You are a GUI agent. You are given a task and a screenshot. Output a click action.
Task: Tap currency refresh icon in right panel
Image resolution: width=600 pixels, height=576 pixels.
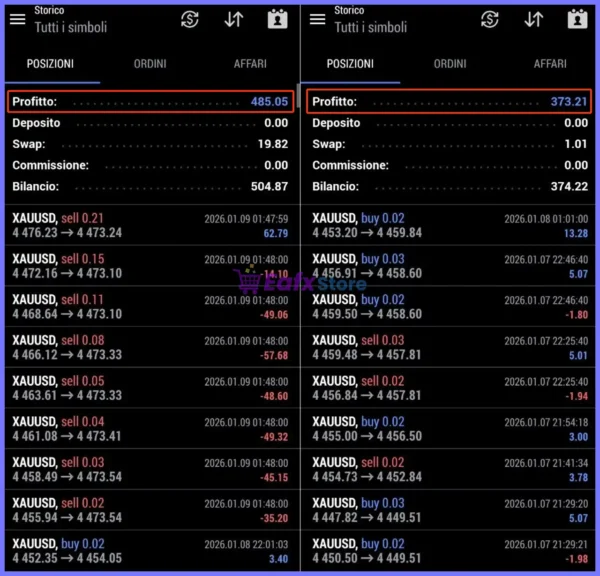[490, 19]
